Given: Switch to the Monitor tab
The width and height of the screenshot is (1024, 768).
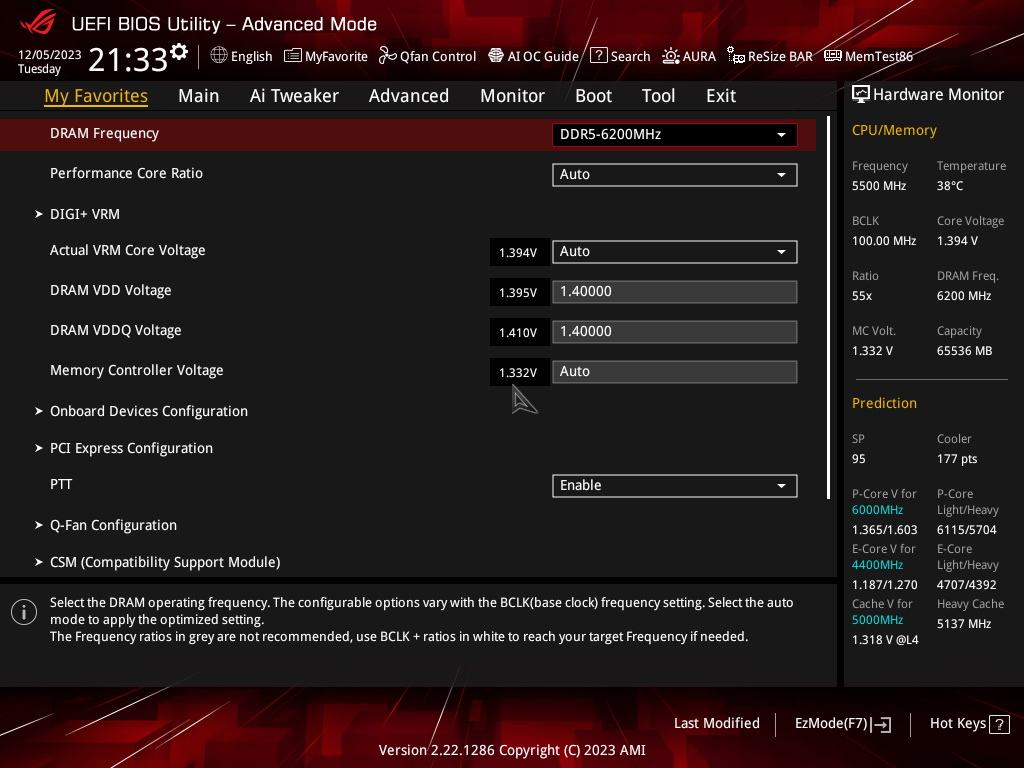Looking at the screenshot, I should point(512,96).
